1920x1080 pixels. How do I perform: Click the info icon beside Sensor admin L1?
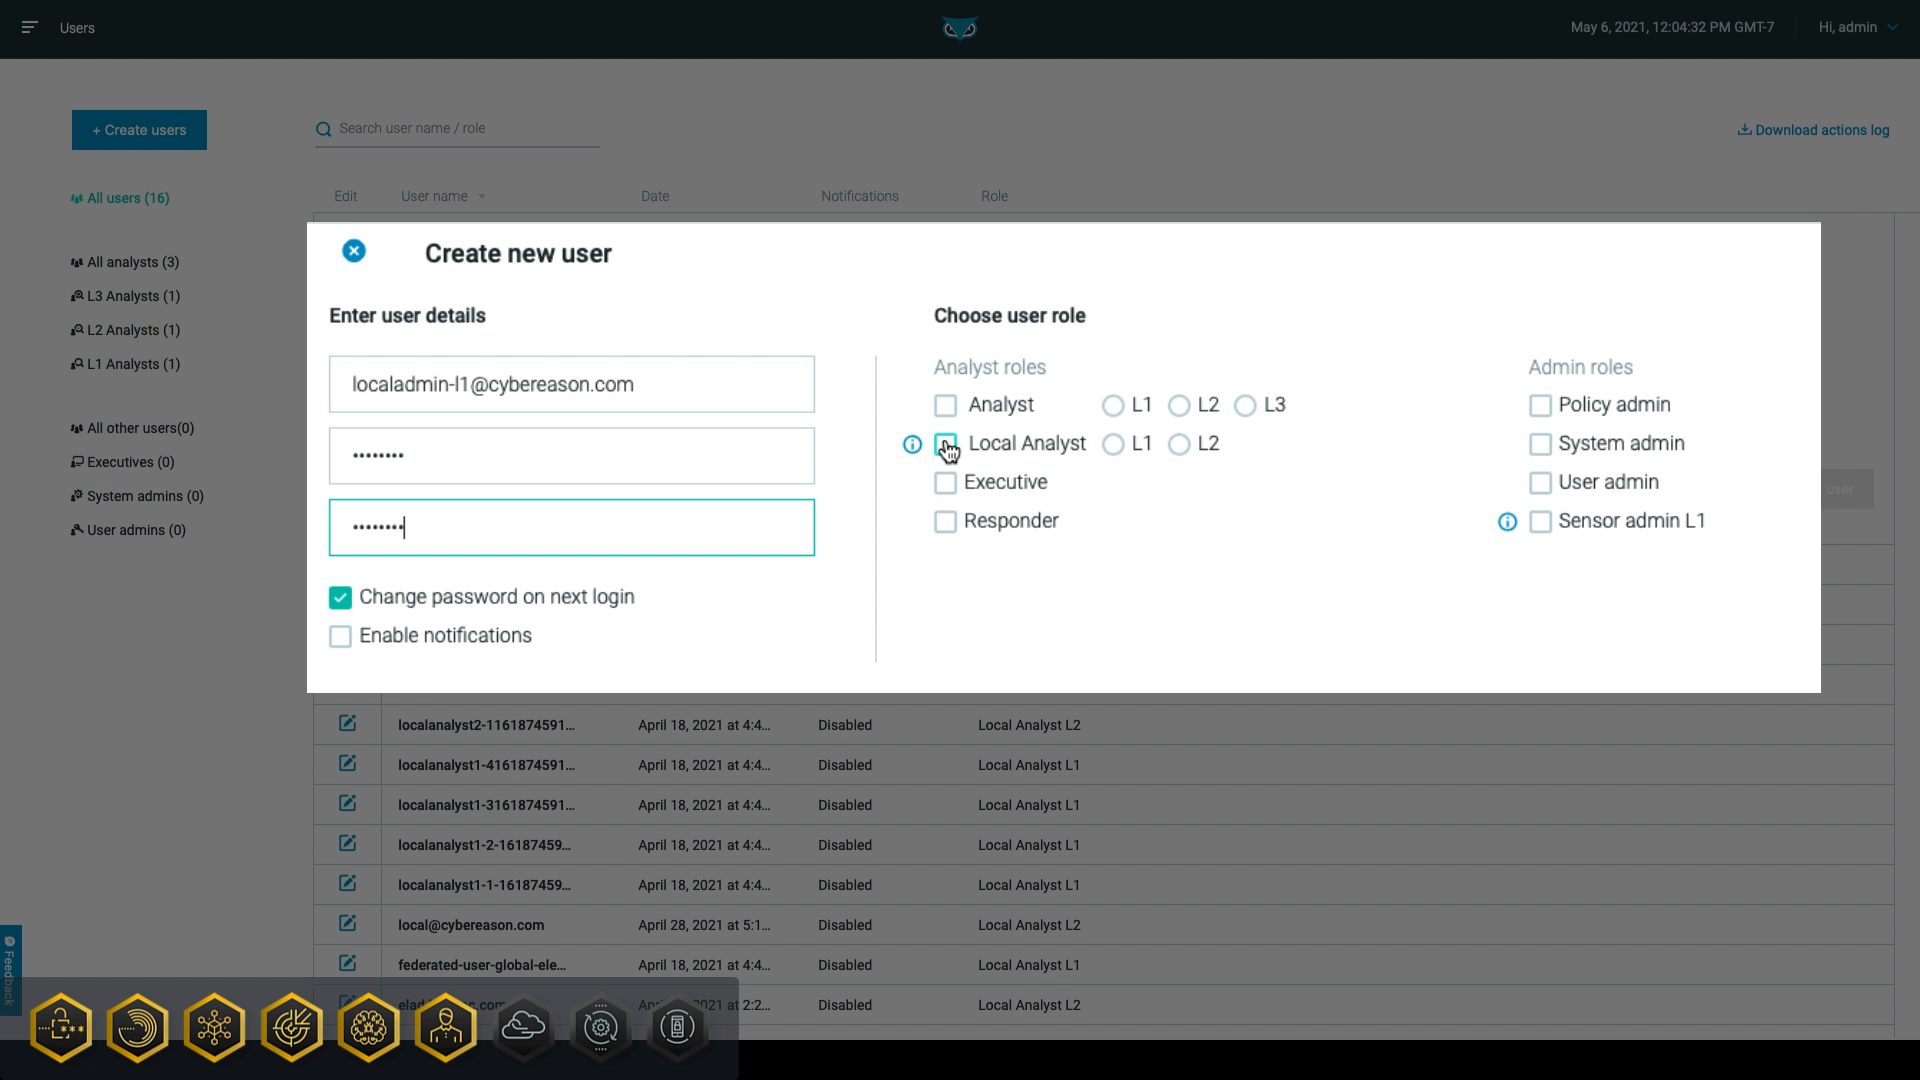point(1507,521)
